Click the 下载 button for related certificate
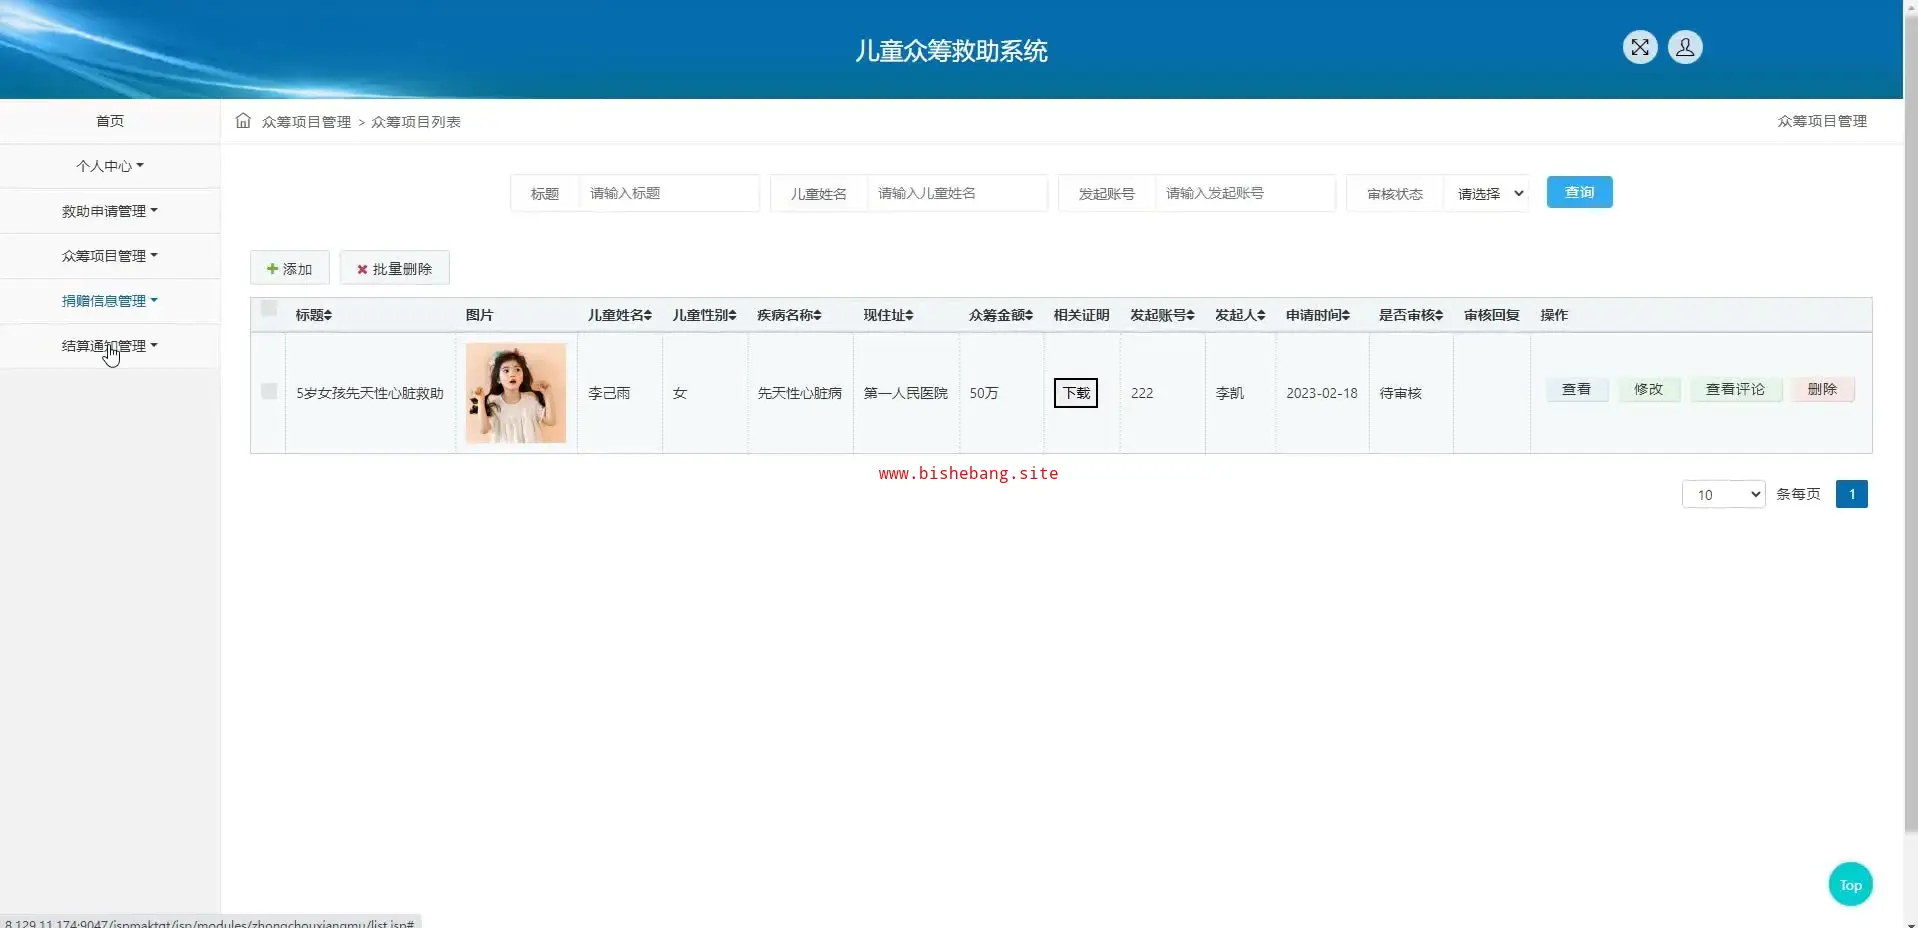The image size is (1918, 928). click(1076, 393)
